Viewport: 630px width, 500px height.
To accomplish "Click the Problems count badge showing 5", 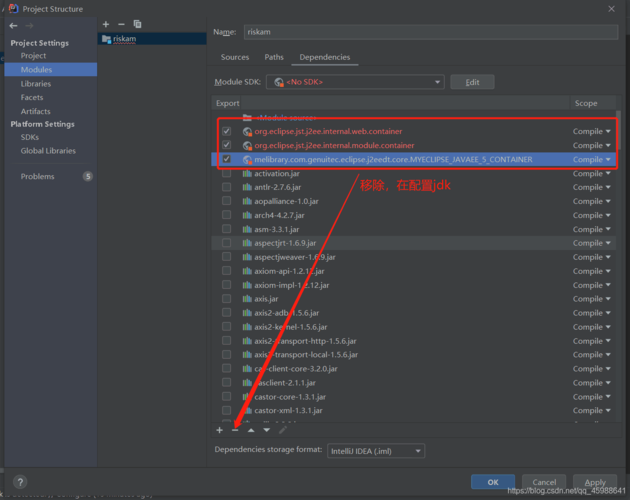I will 88,176.
